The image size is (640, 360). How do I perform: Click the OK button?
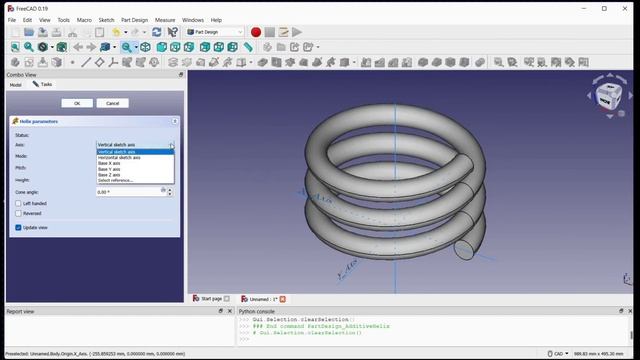pos(77,103)
